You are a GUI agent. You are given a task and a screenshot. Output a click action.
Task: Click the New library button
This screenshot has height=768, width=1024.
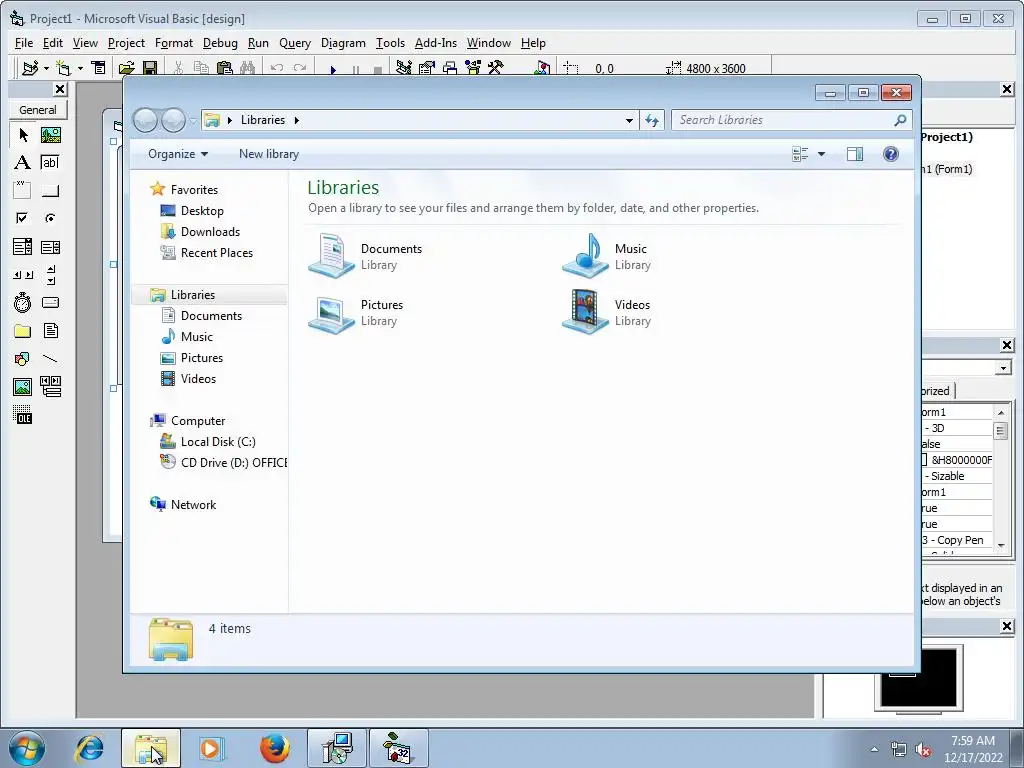pyautogui.click(x=268, y=154)
